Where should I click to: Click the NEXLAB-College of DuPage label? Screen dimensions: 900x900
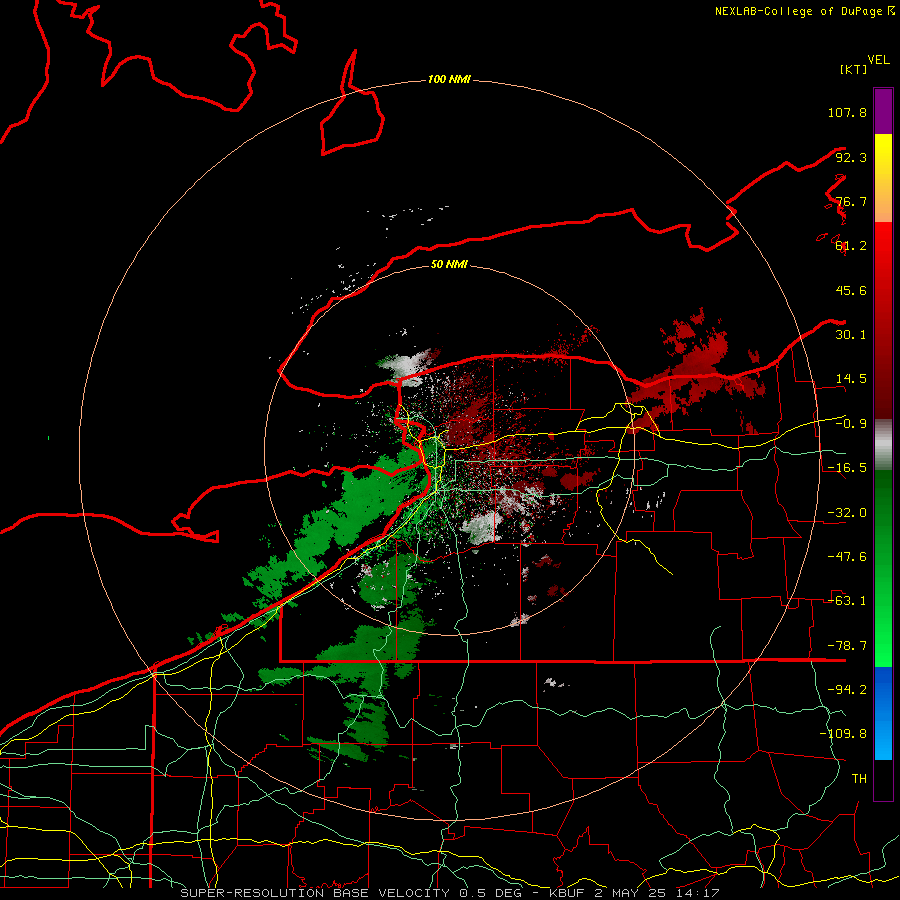[x=804, y=11]
